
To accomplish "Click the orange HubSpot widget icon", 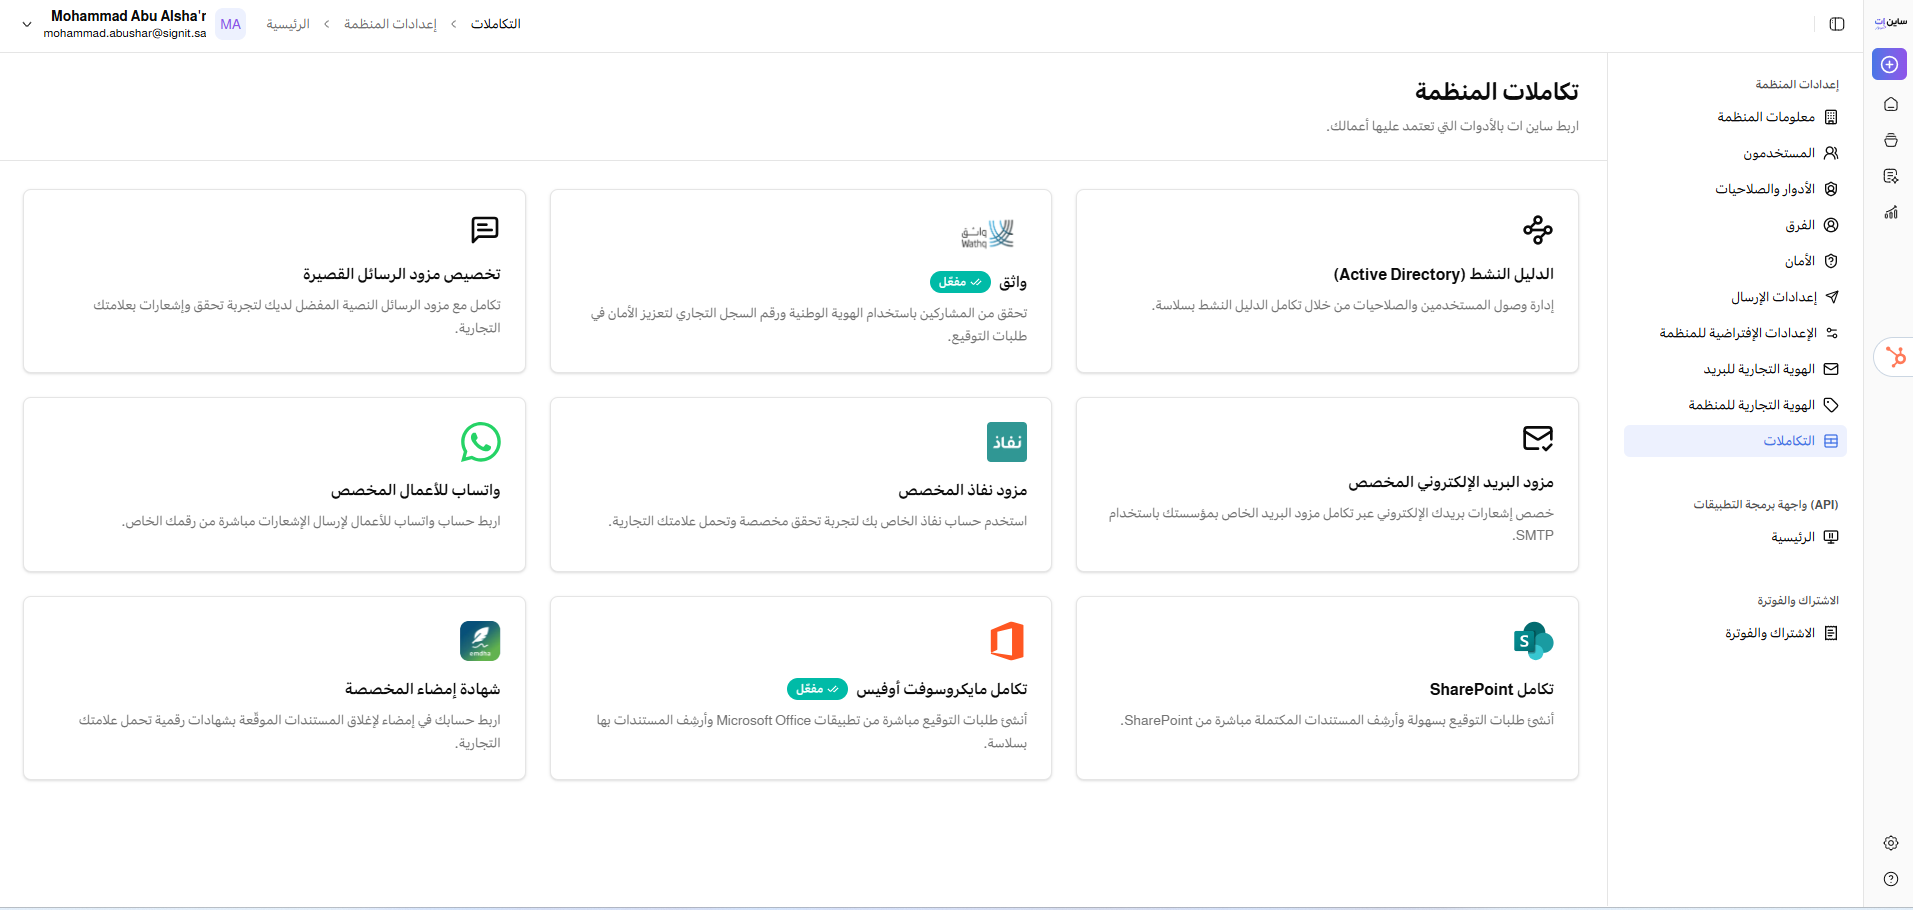I will point(1895,357).
